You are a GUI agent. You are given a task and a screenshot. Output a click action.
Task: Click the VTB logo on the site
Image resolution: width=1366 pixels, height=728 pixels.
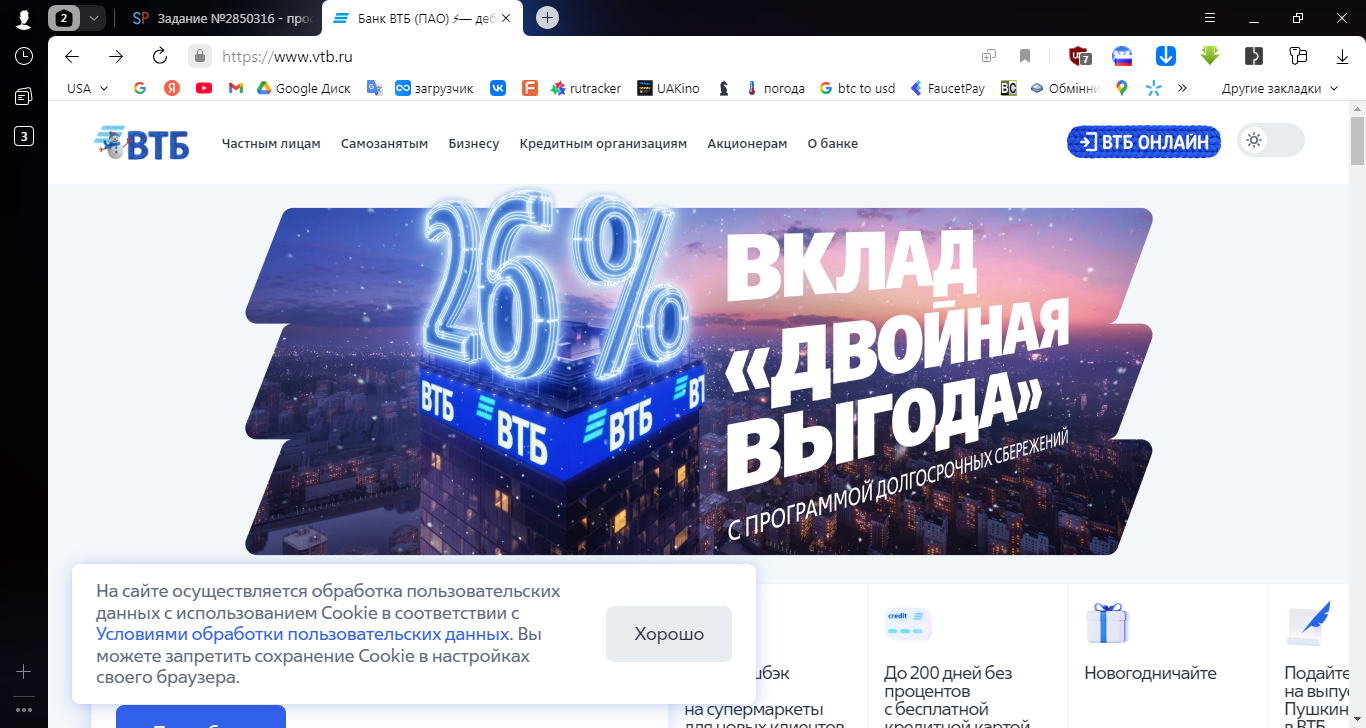tap(142, 143)
